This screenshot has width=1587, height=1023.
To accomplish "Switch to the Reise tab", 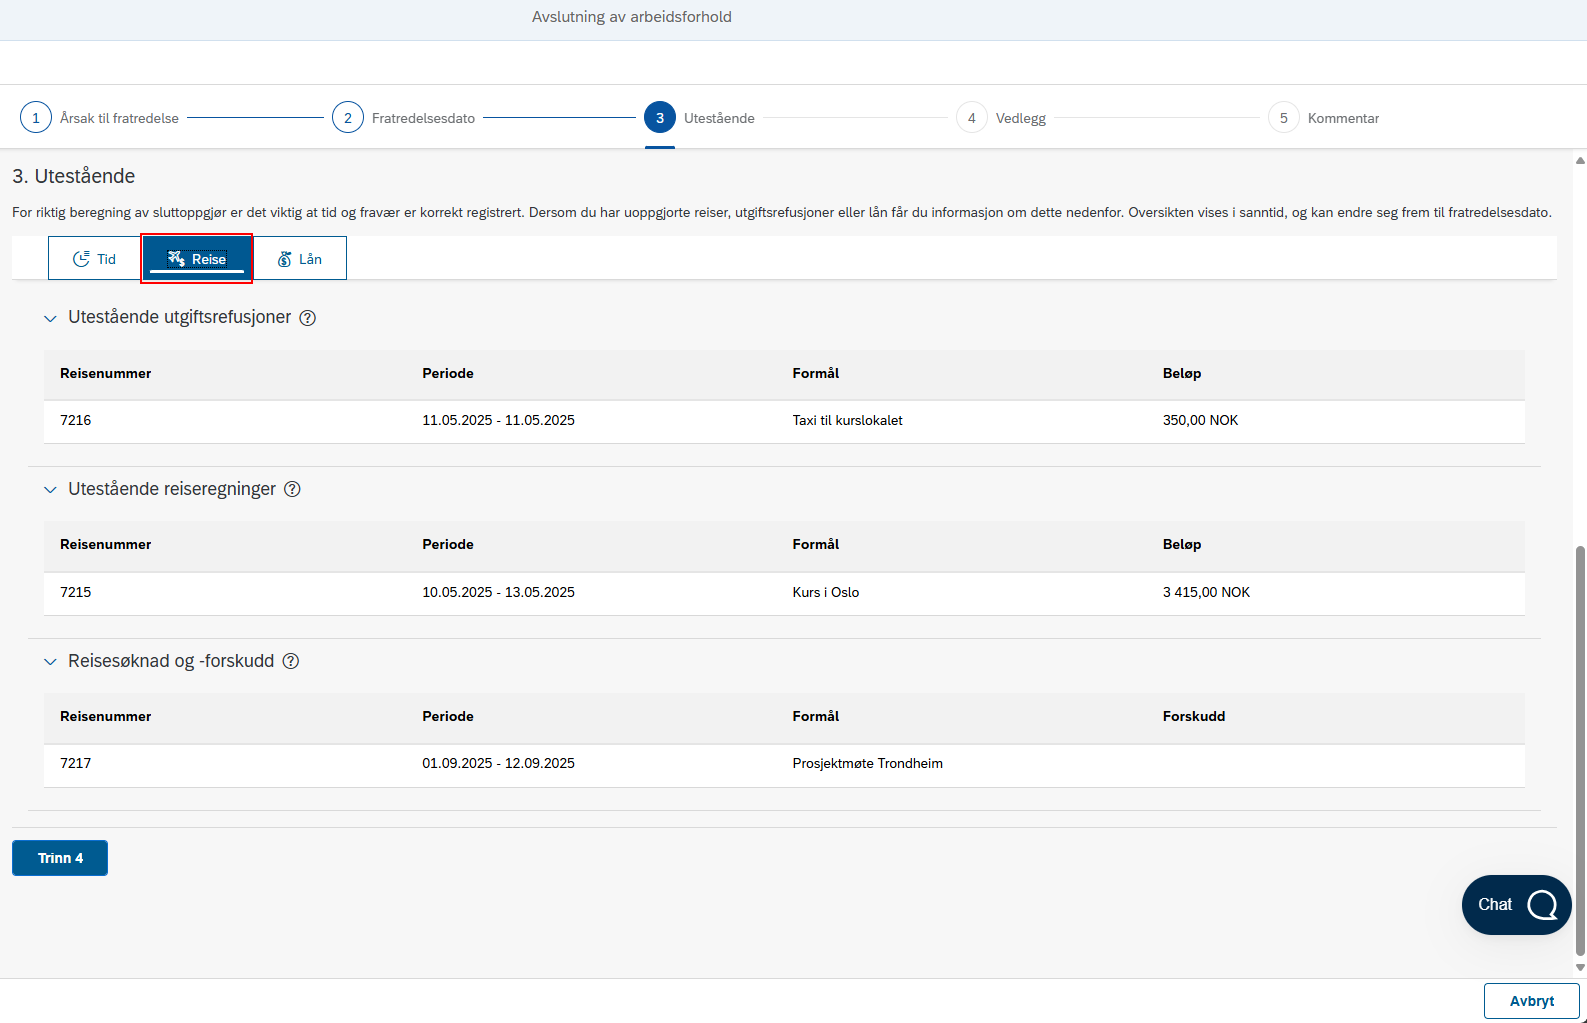I will coord(197,258).
